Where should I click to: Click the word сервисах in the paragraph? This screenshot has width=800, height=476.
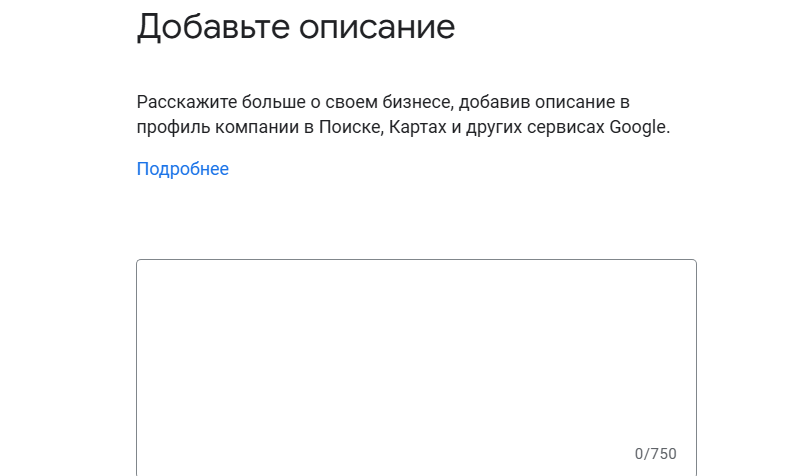[568, 128]
